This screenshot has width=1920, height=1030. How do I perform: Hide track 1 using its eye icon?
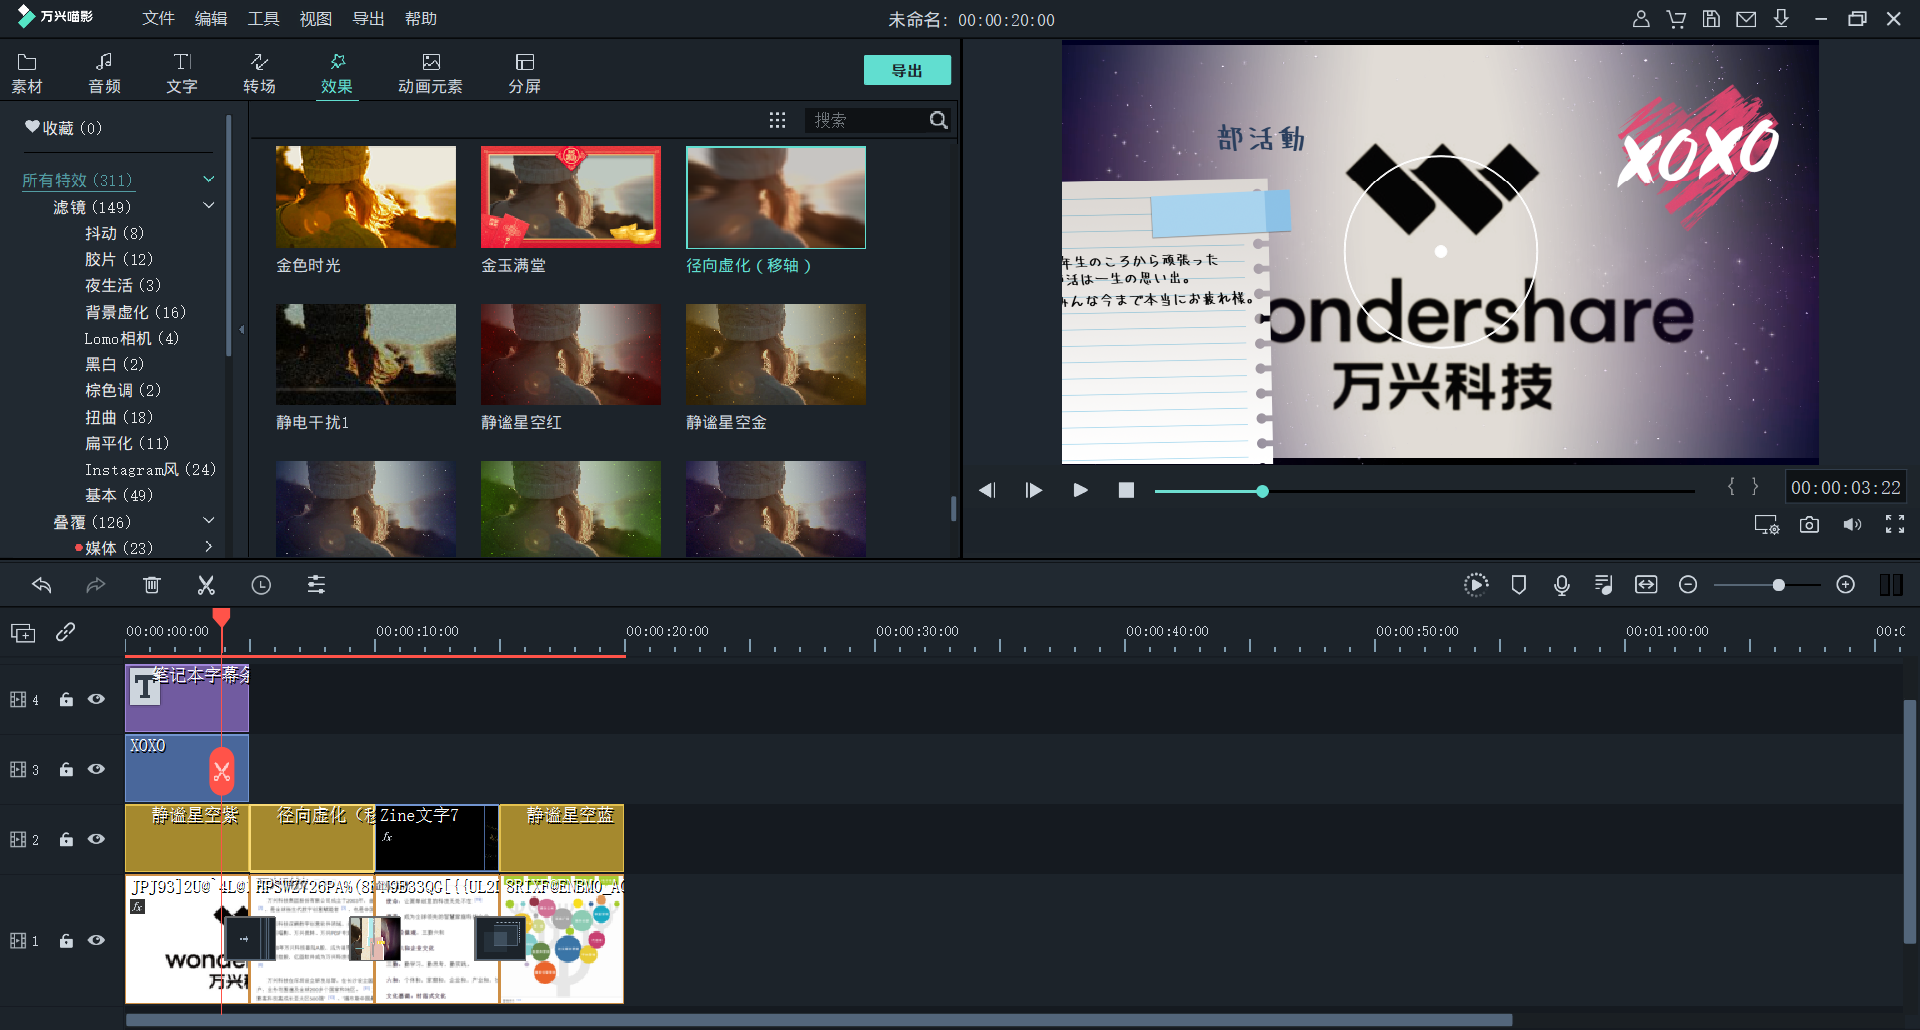point(96,940)
